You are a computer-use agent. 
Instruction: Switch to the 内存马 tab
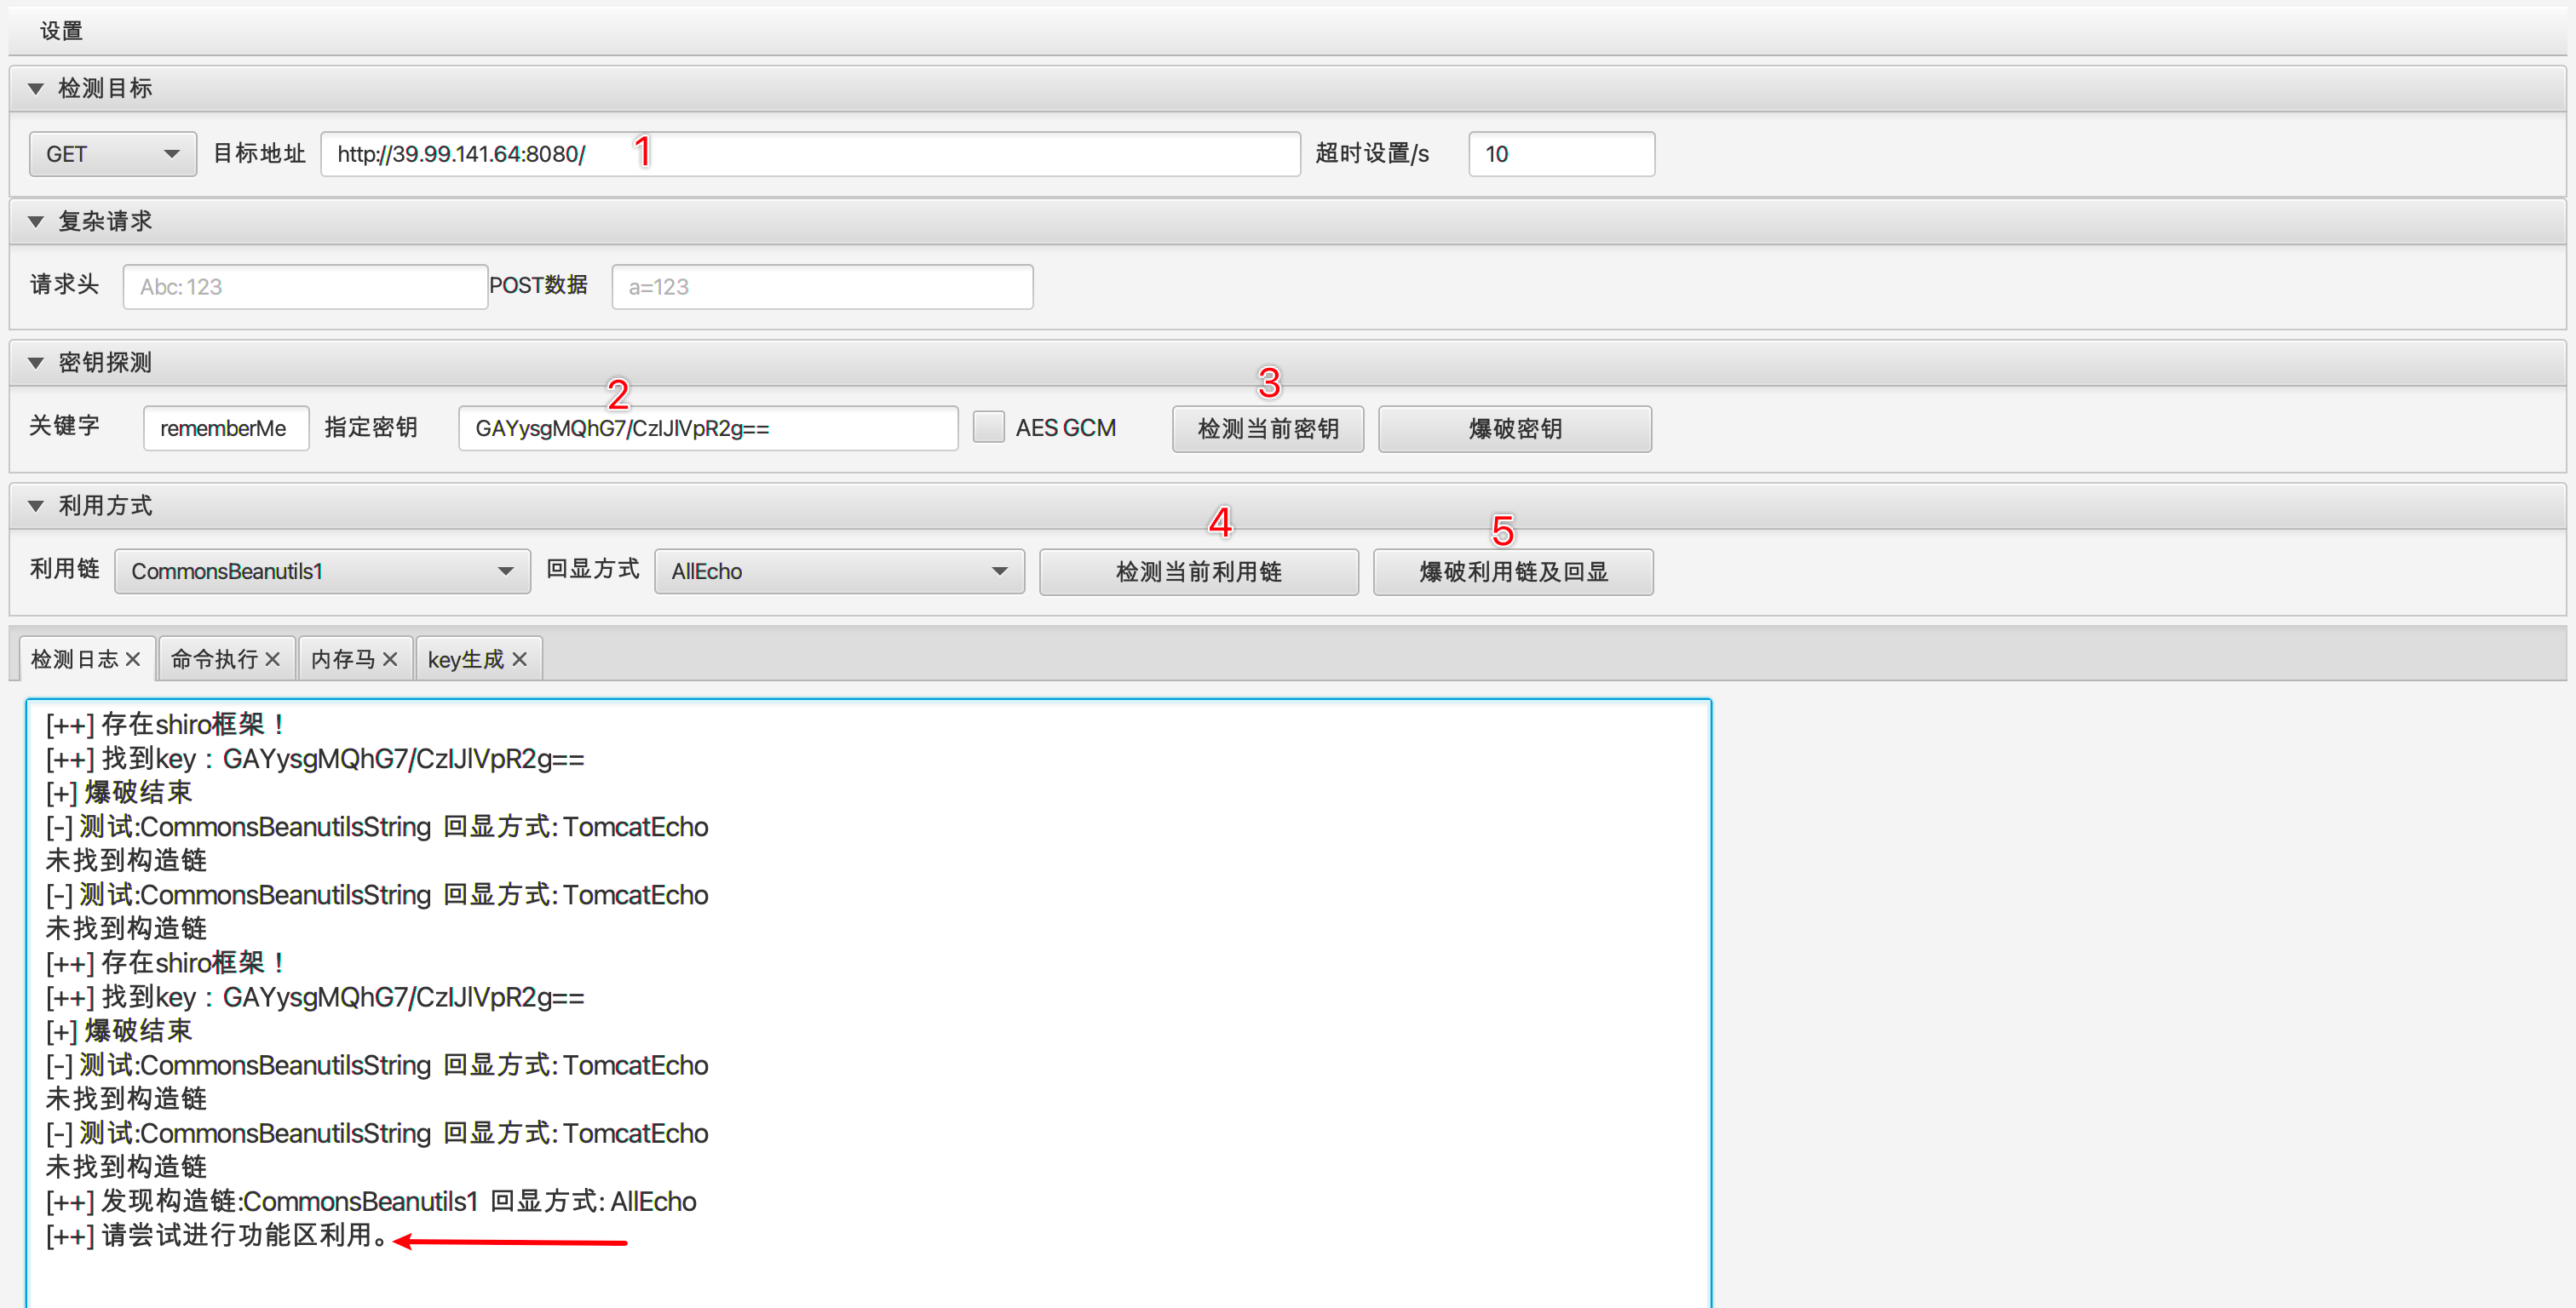[342, 659]
